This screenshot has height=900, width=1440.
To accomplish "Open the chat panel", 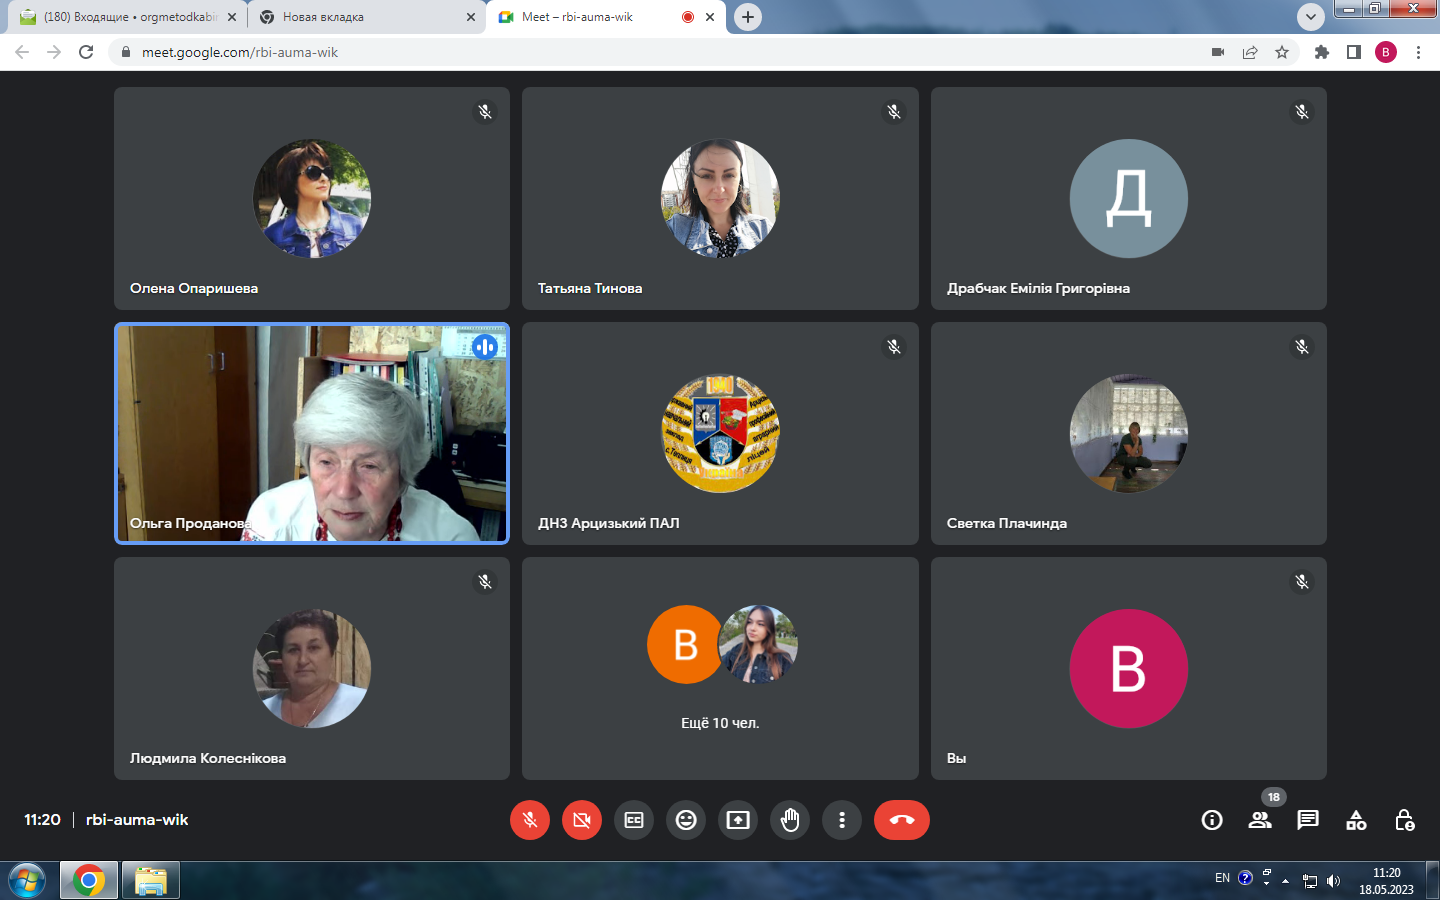I will pyautogui.click(x=1308, y=820).
